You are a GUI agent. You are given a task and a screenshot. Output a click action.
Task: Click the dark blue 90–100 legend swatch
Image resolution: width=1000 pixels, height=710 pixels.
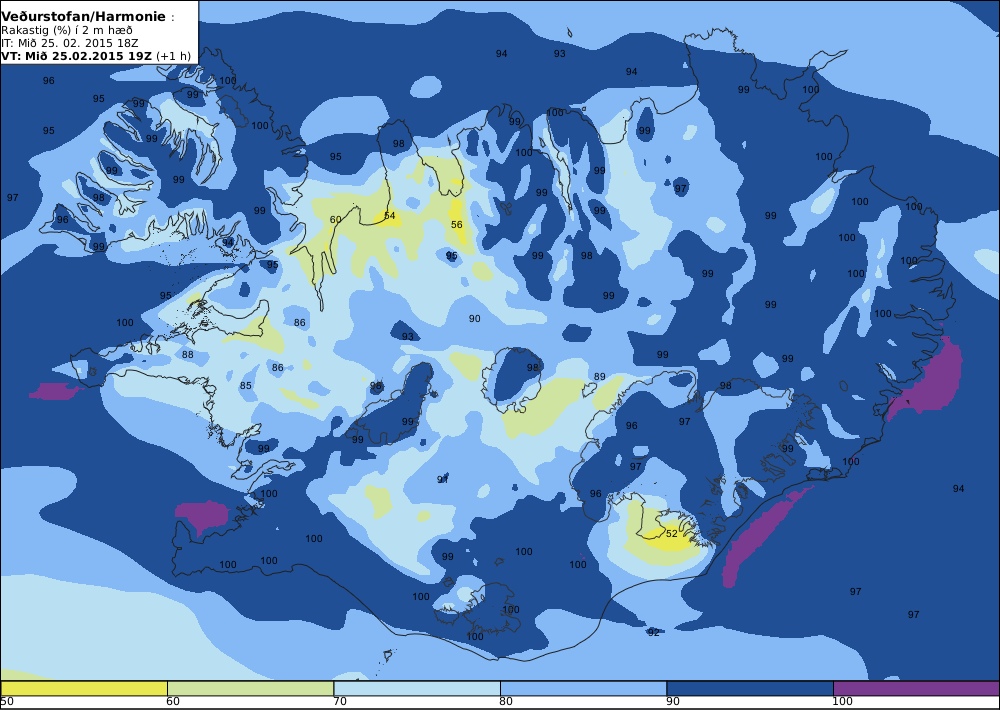point(750,688)
